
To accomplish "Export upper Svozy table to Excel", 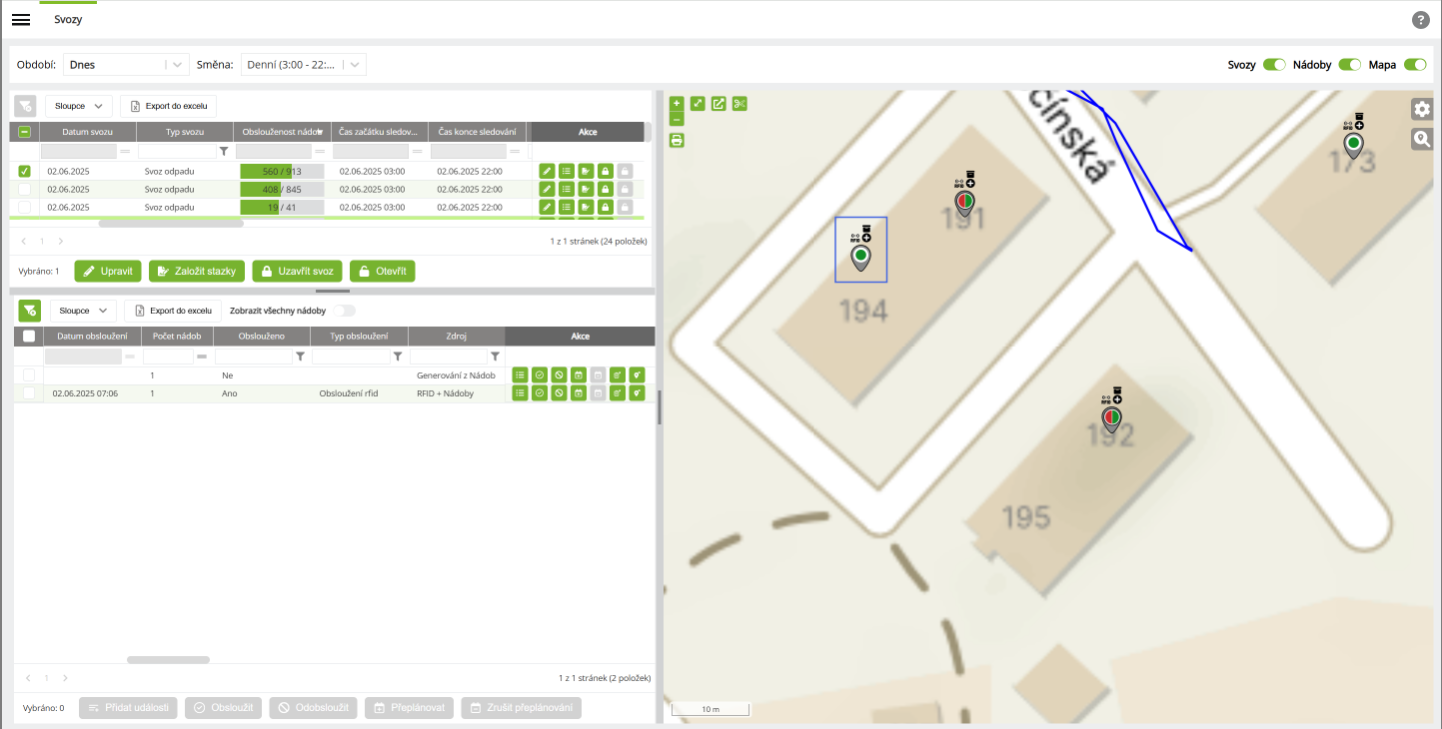I will click(x=168, y=106).
